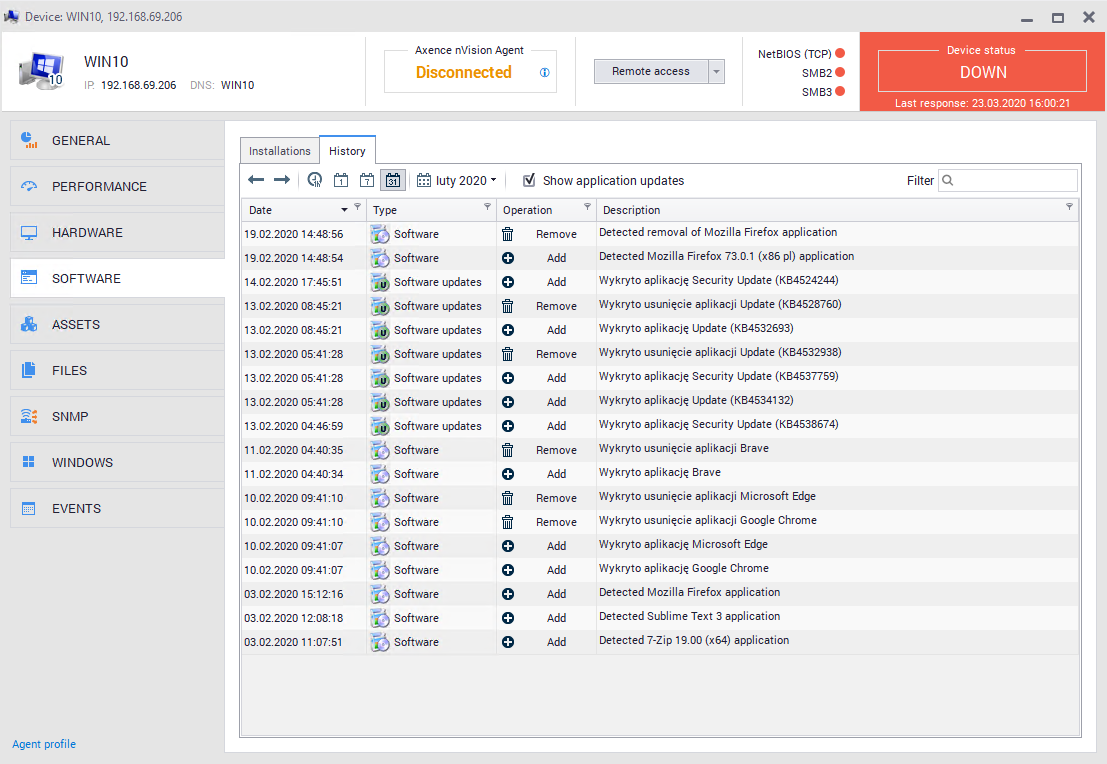Click the forward arrow in history toolbar

(x=282, y=180)
